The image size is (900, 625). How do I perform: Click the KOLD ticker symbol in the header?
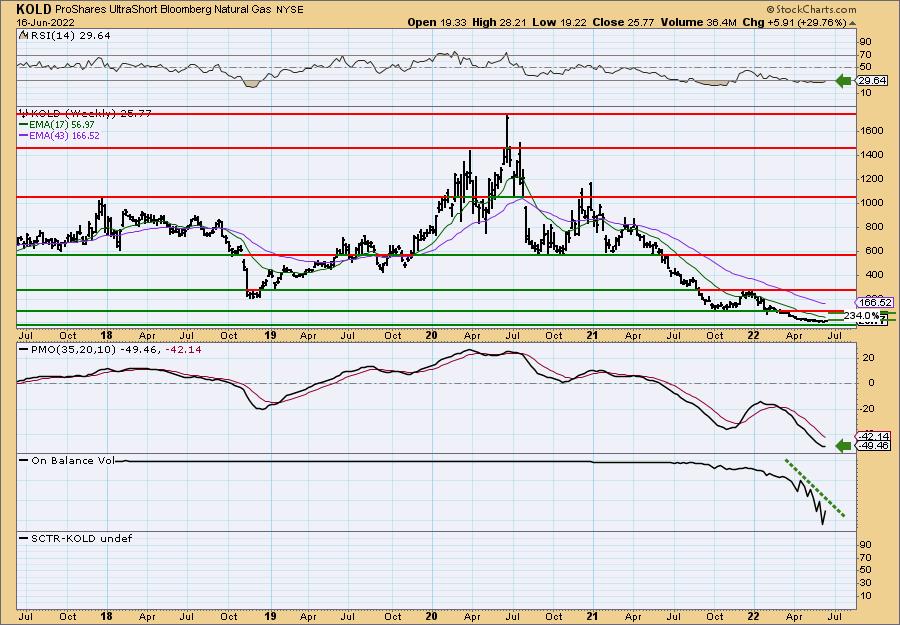(34, 9)
